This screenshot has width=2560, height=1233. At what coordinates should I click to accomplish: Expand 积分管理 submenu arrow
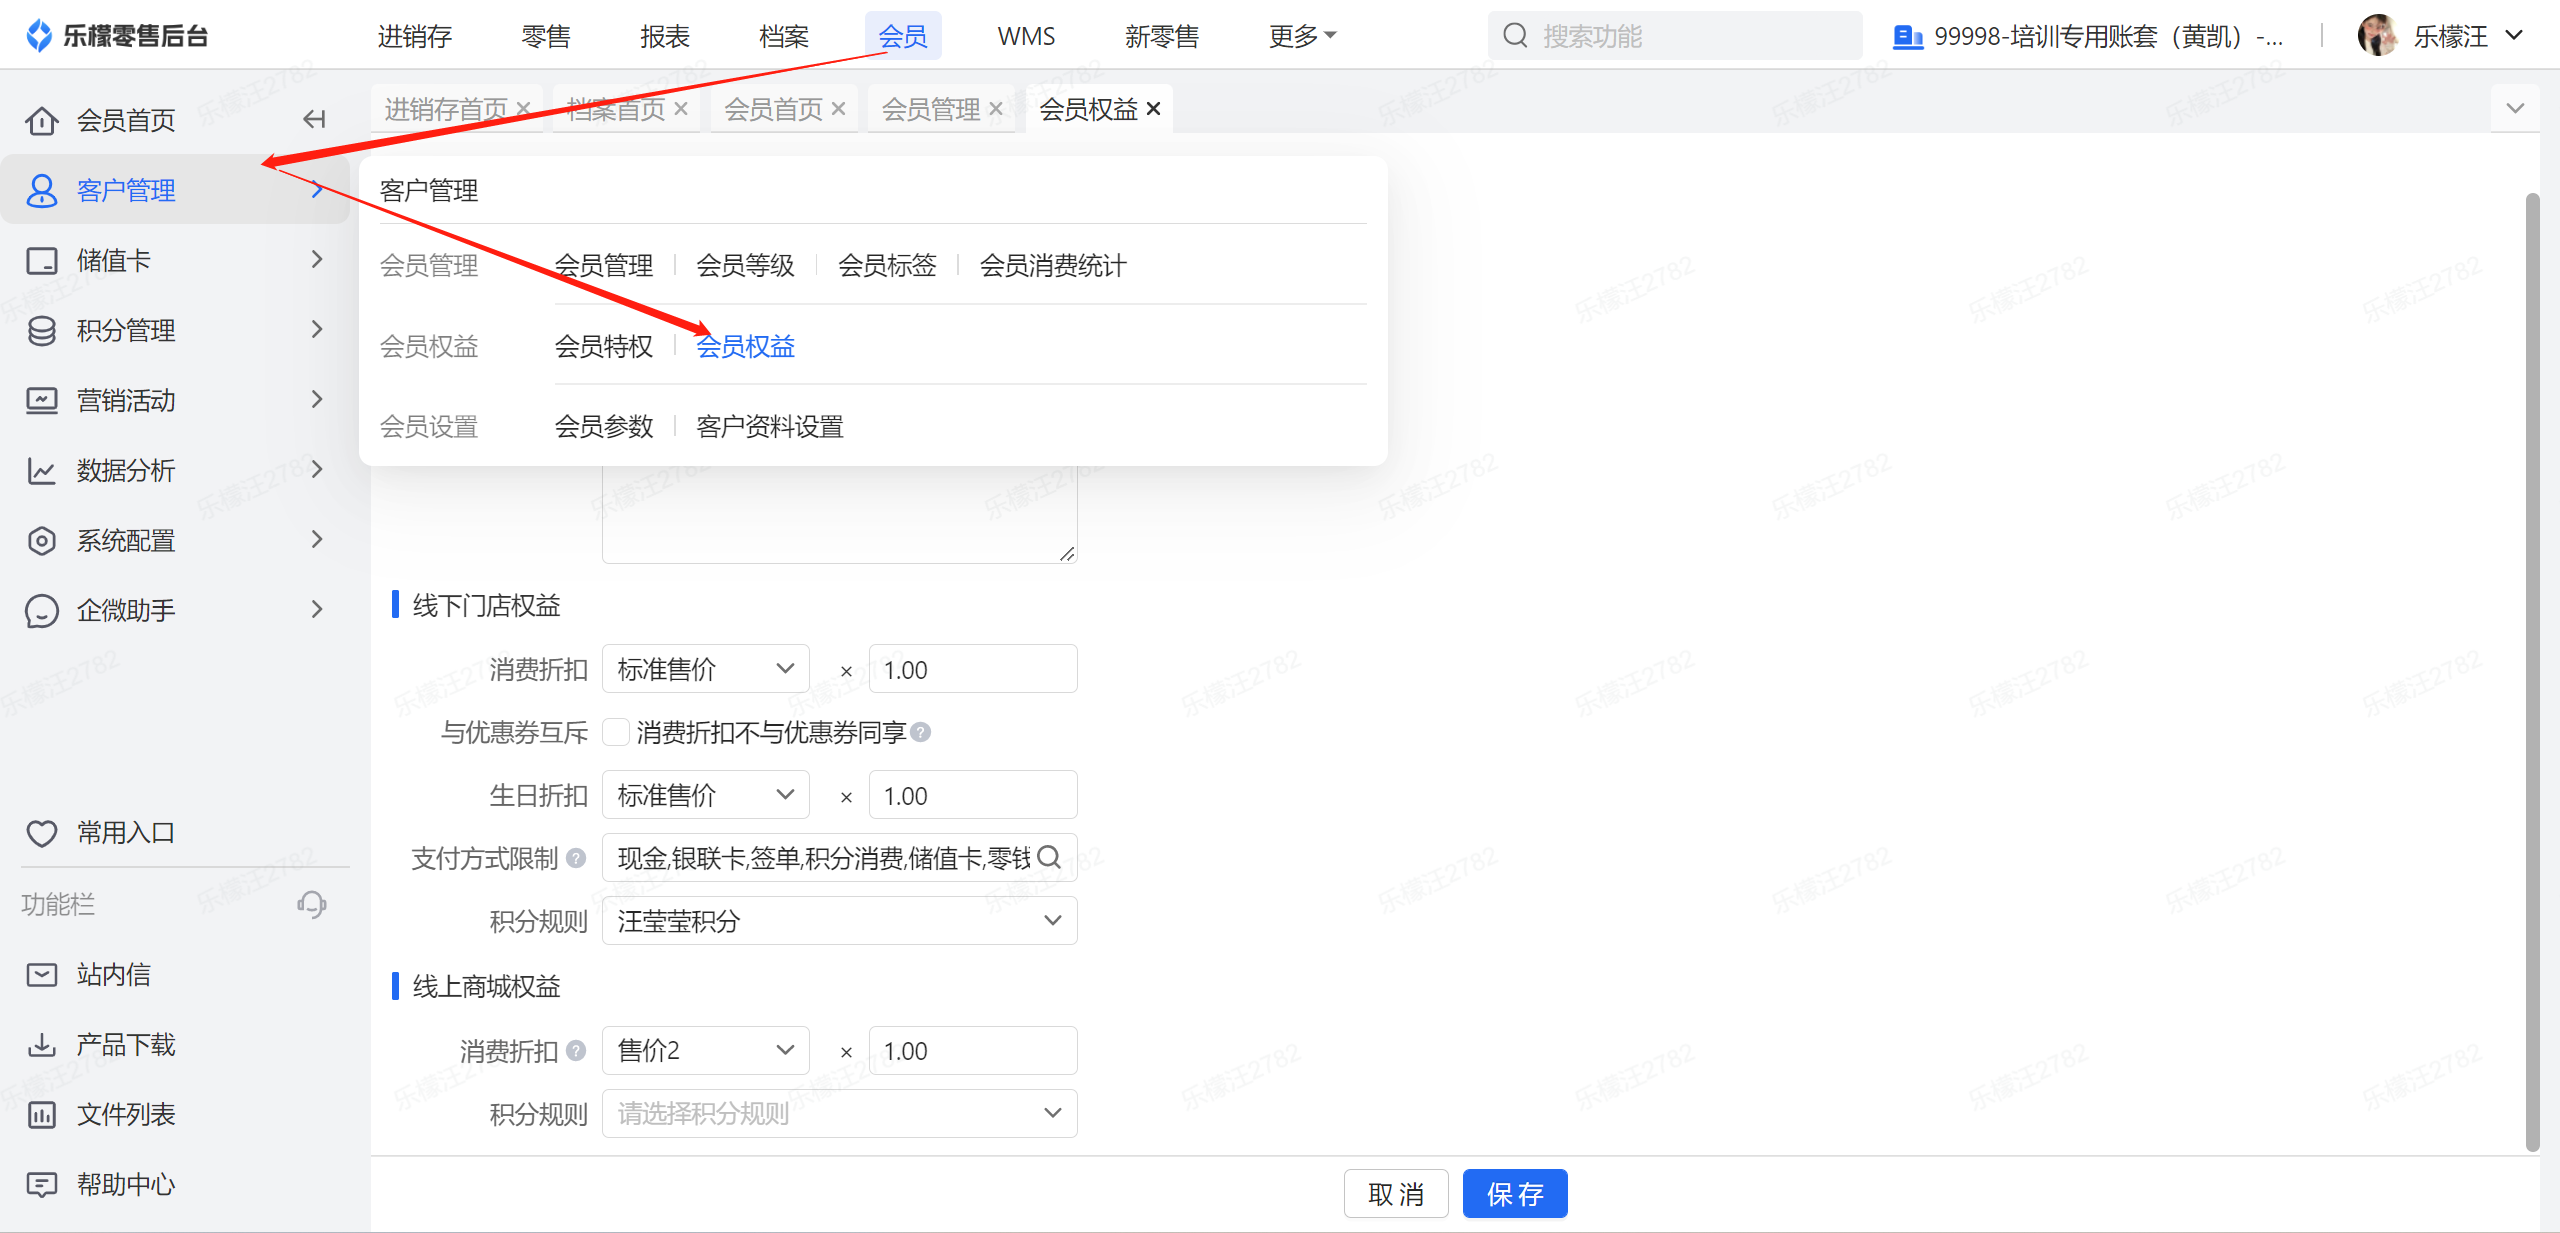click(317, 330)
